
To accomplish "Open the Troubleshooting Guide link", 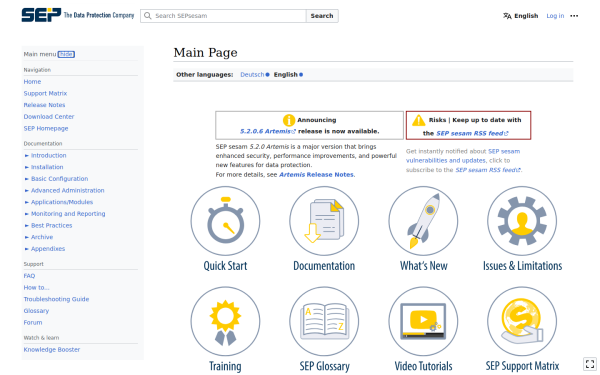I will point(56,299).
